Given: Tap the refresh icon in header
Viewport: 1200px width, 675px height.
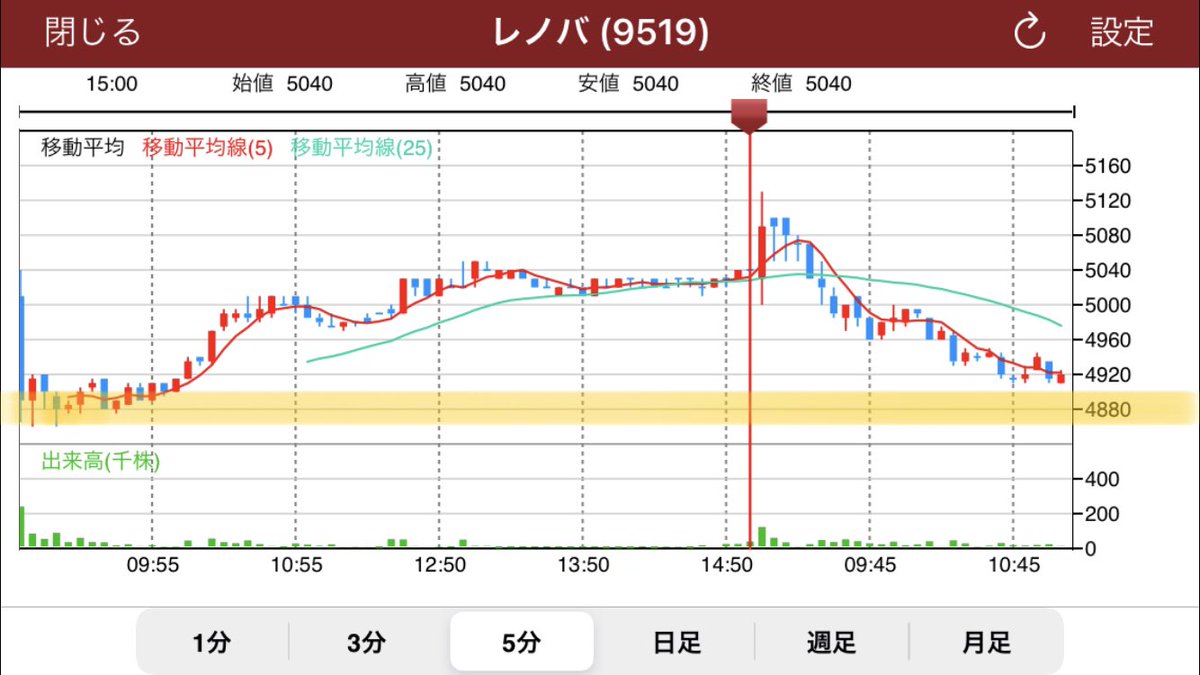Looking at the screenshot, I should pos(1029,33).
